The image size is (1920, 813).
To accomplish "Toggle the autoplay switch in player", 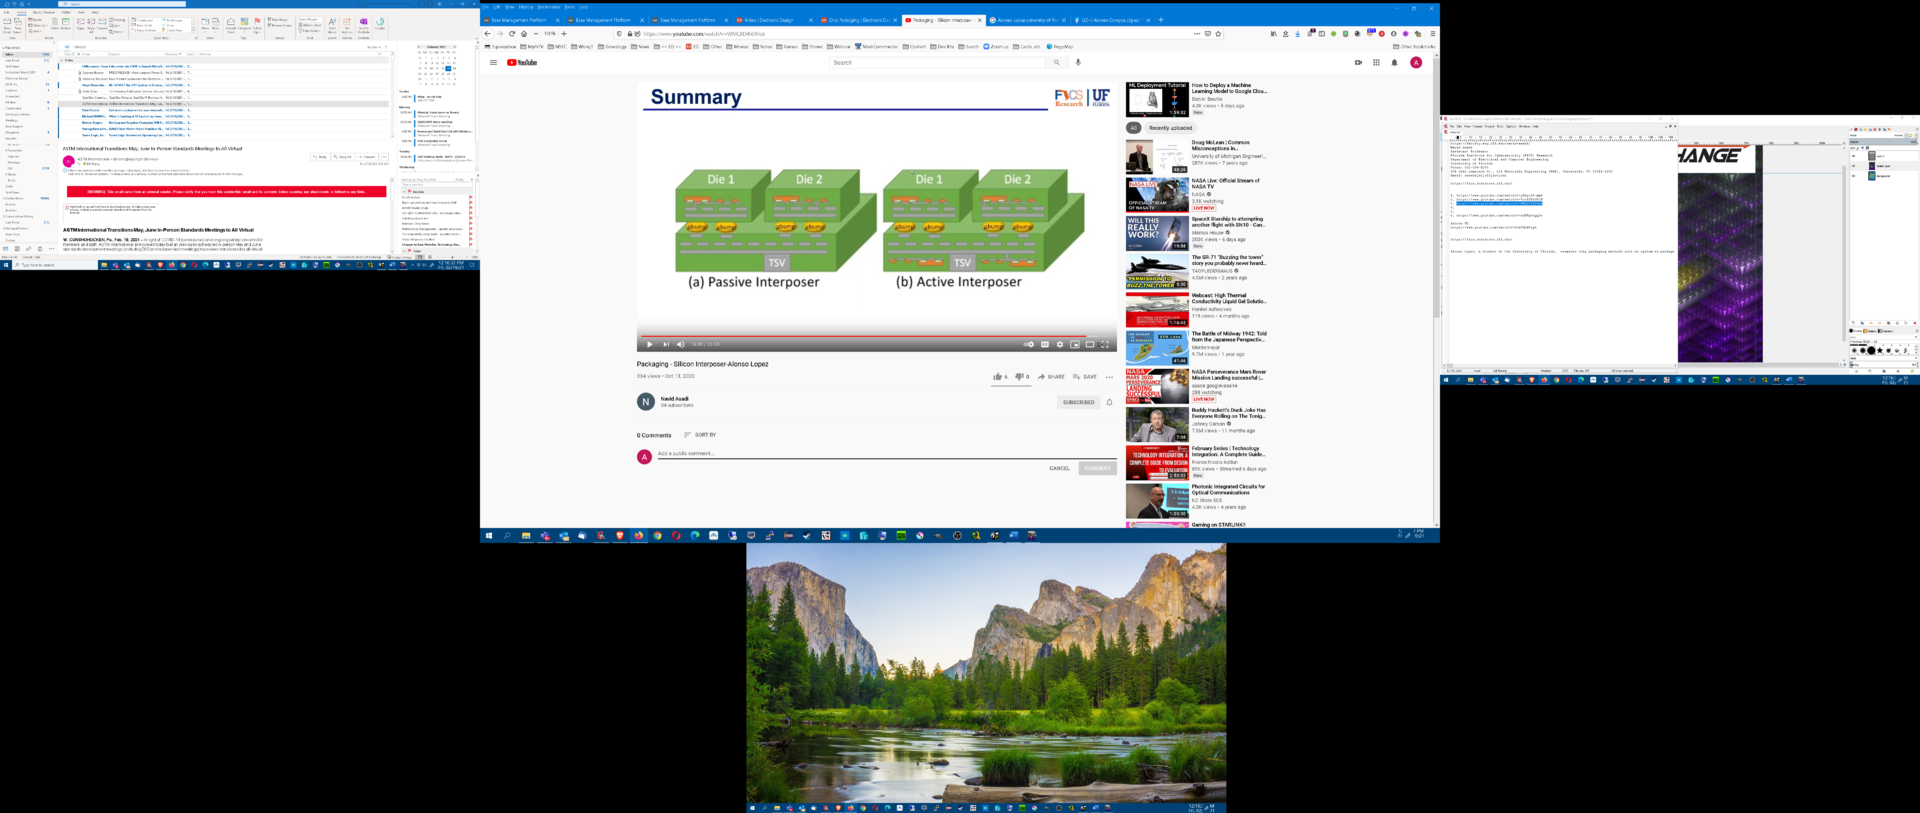I will tap(1028, 344).
